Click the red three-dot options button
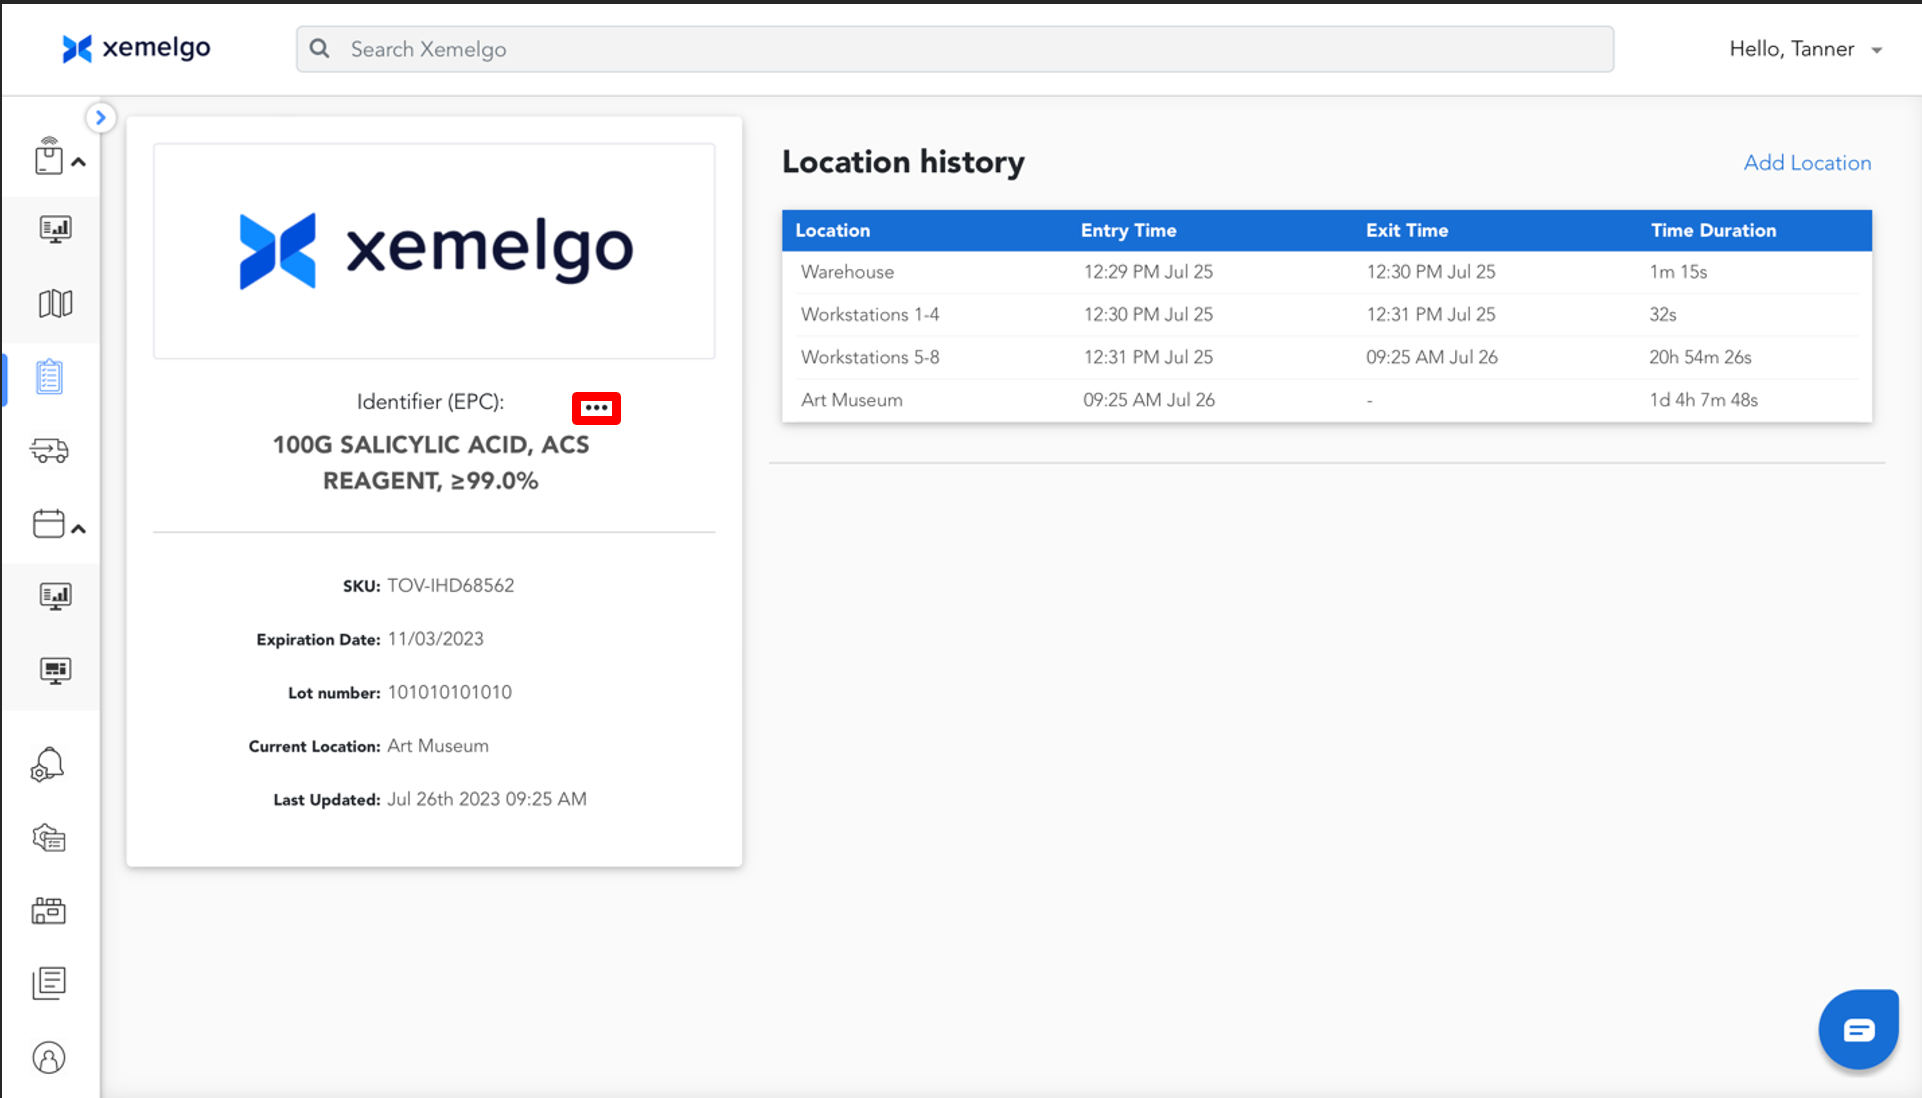 [596, 408]
